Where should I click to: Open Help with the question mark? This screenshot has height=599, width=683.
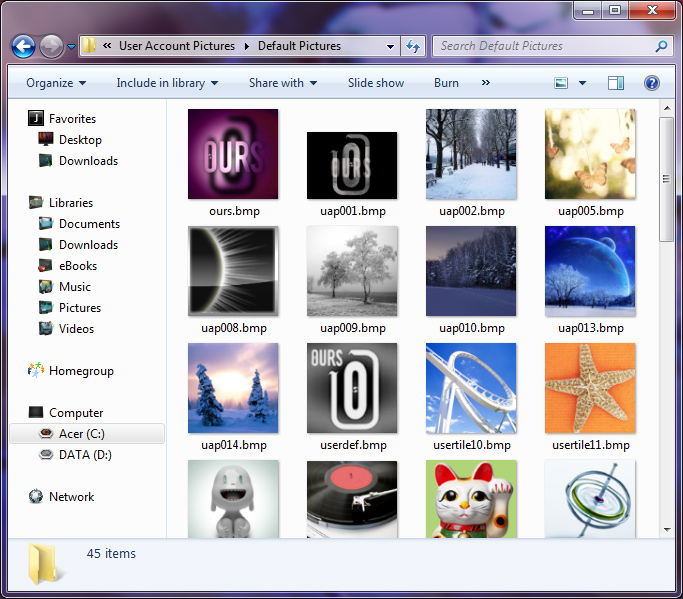pyautogui.click(x=652, y=83)
